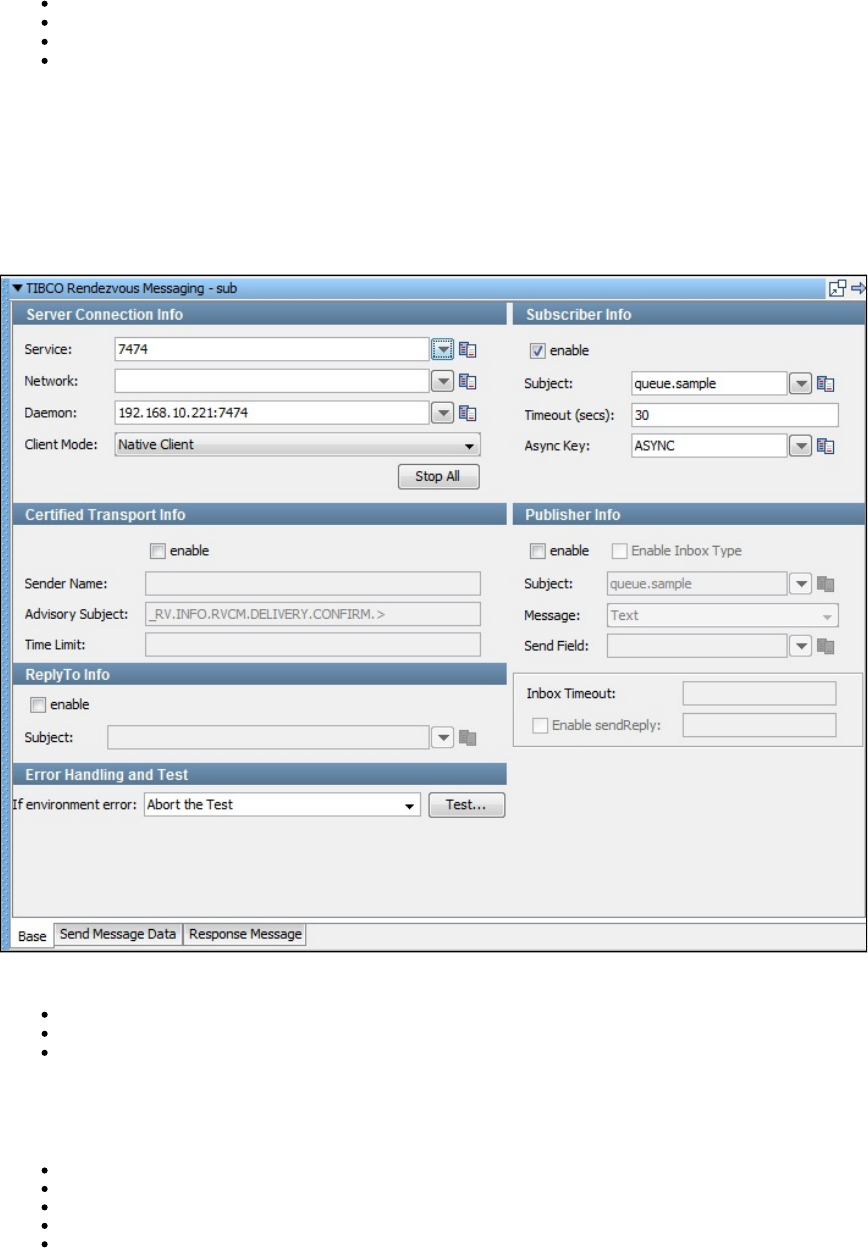Click the Sender Name field
Image resolution: width=868 pixels, height=1248 pixels.
click(313, 583)
